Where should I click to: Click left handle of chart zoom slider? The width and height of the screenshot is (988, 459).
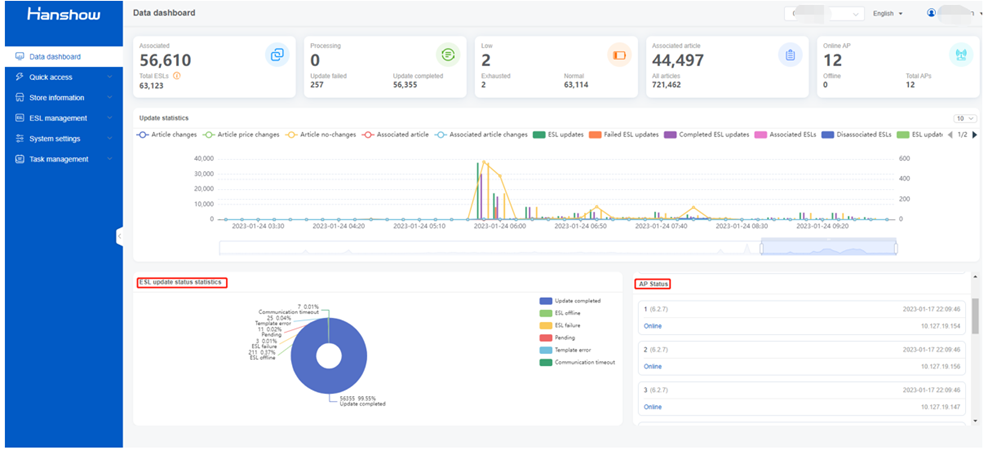761,248
